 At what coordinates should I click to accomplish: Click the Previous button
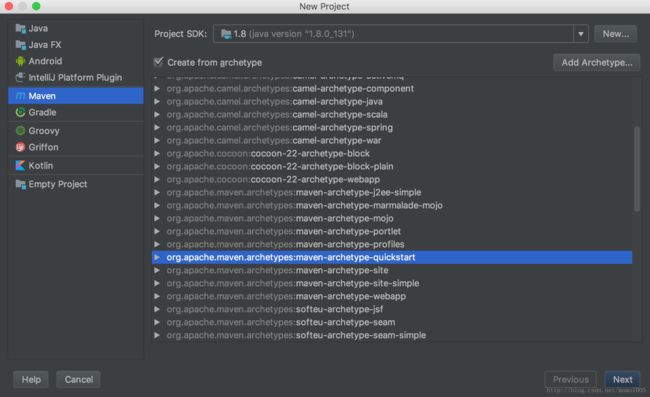[x=570, y=379]
